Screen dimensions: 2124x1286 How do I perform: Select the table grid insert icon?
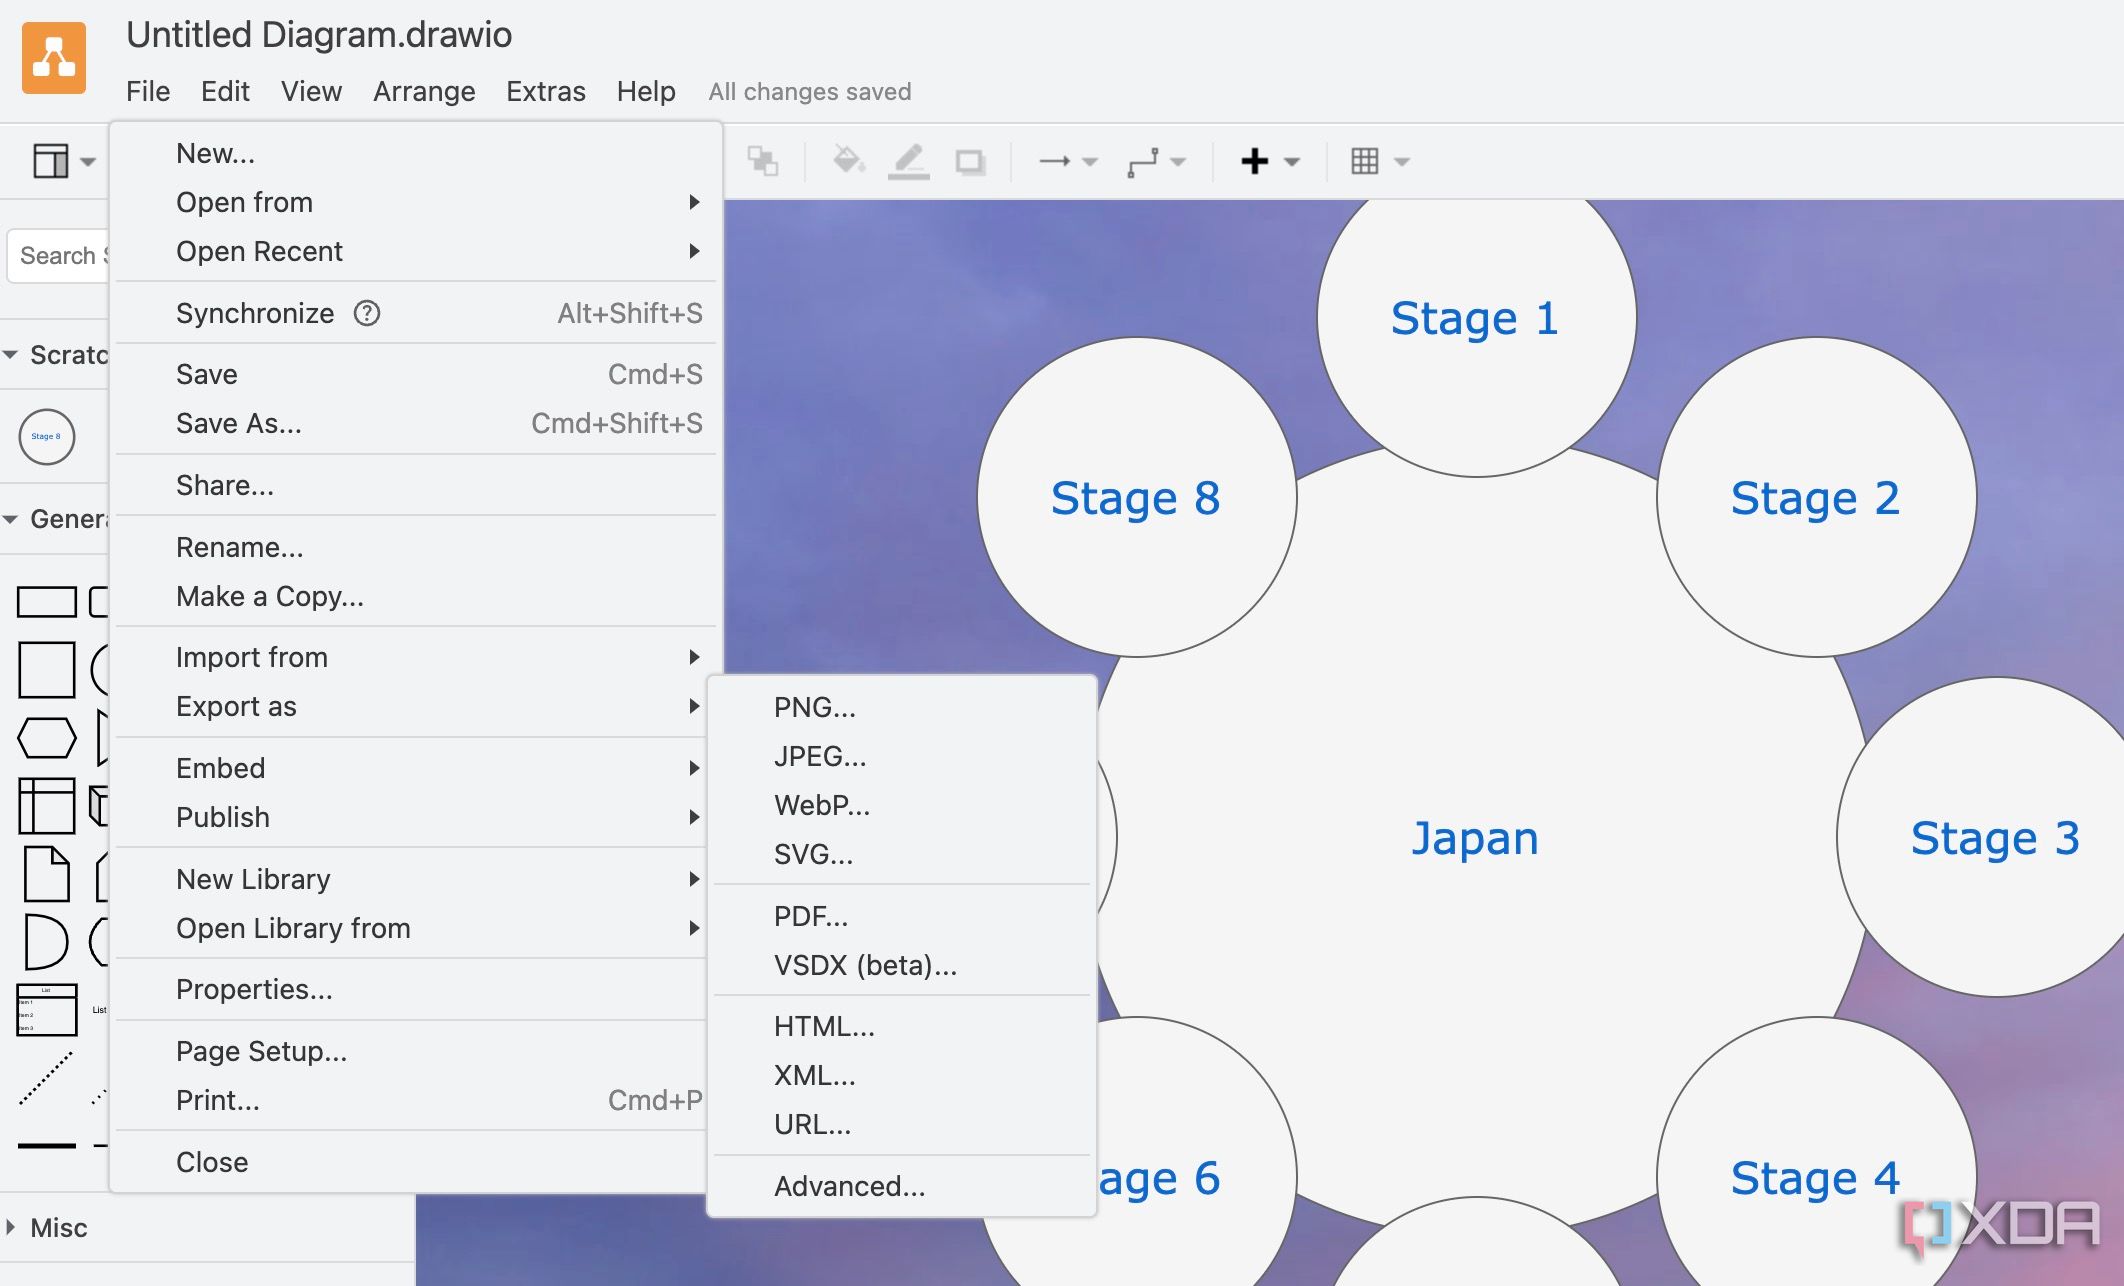1364,161
